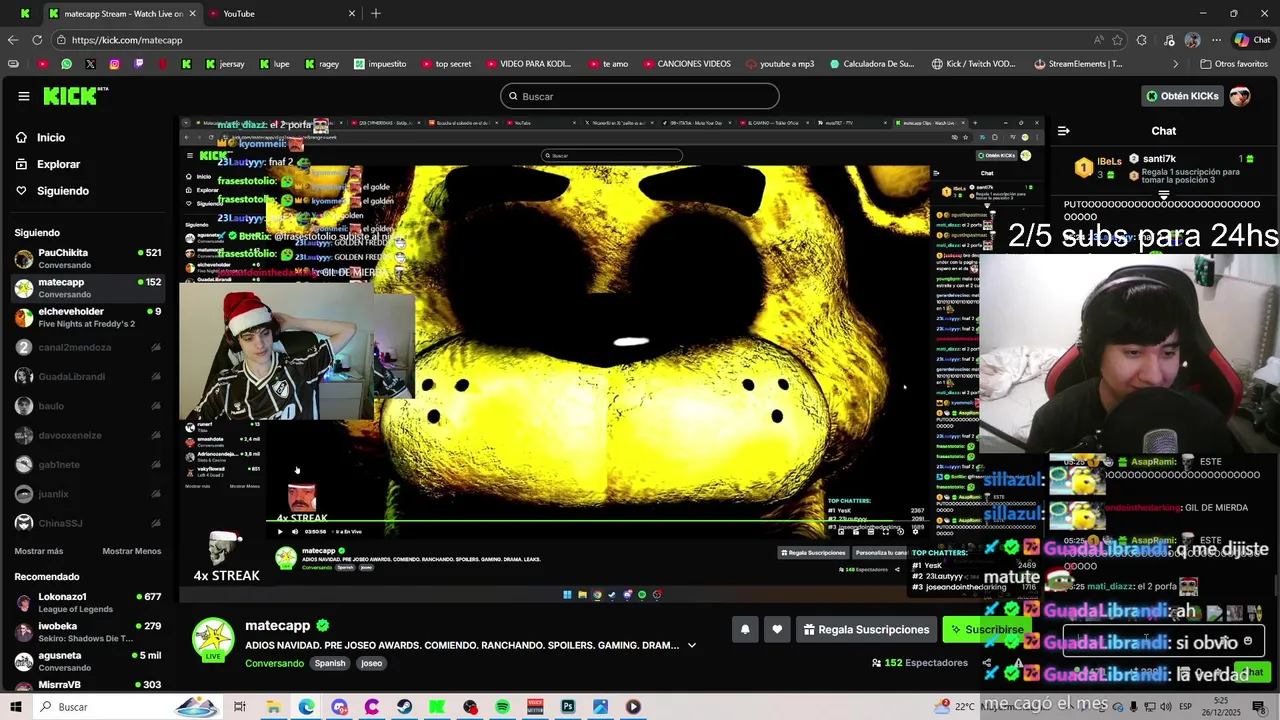The width and height of the screenshot is (1280, 720).
Task: Open the Otros favoritos folder
Action: [1233, 64]
